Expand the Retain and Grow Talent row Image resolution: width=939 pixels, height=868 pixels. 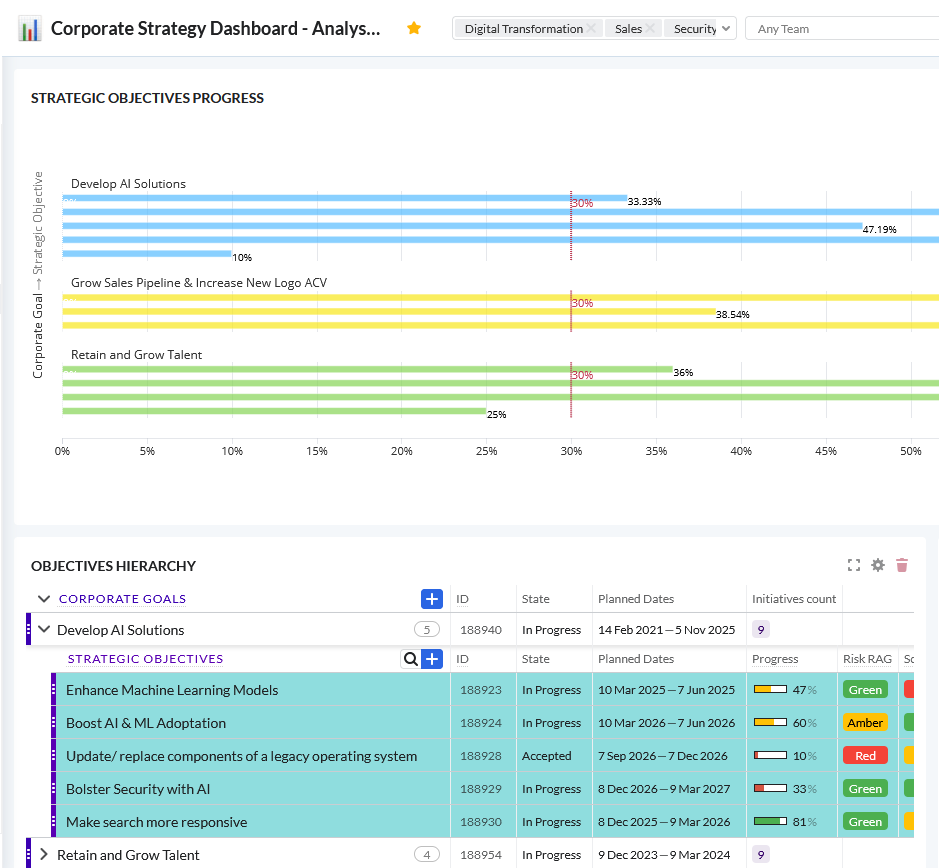point(44,855)
